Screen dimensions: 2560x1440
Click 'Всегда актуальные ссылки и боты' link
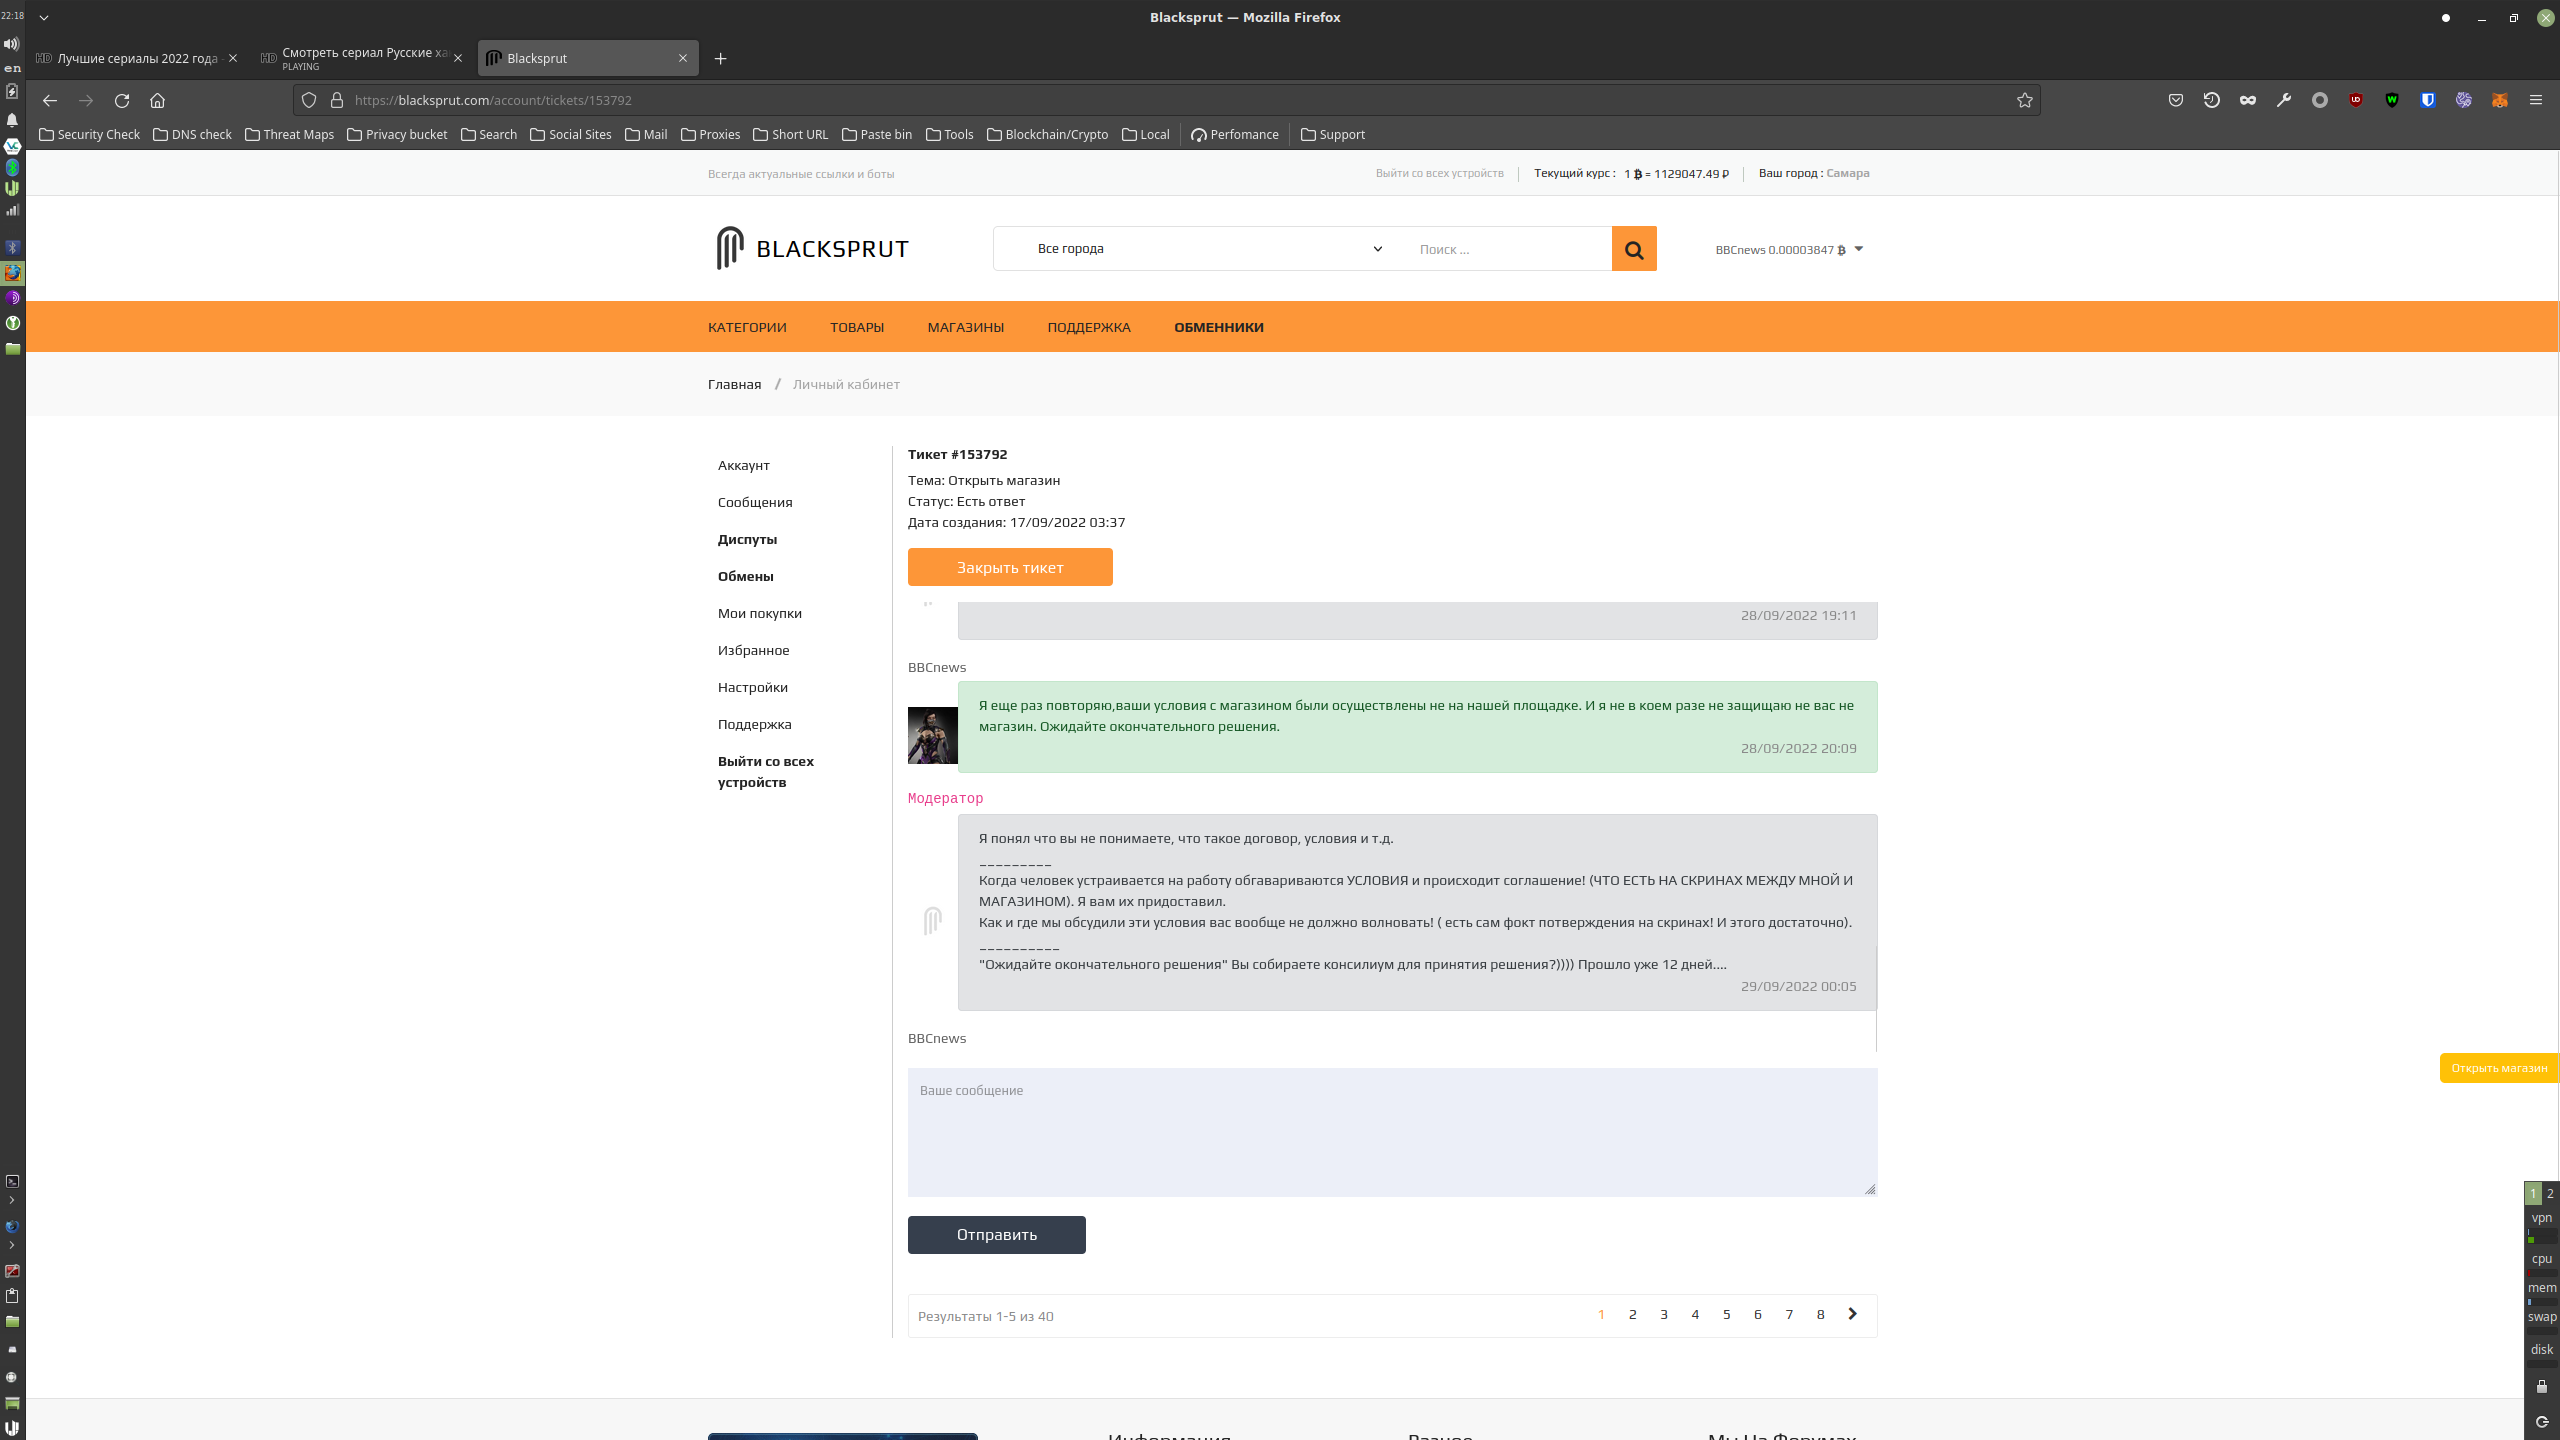pyautogui.click(x=801, y=174)
